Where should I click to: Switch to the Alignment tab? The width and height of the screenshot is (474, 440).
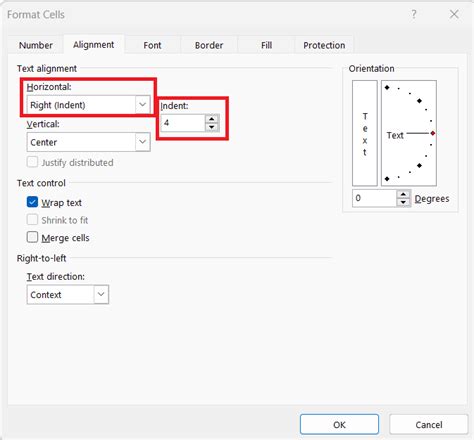(94, 44)
